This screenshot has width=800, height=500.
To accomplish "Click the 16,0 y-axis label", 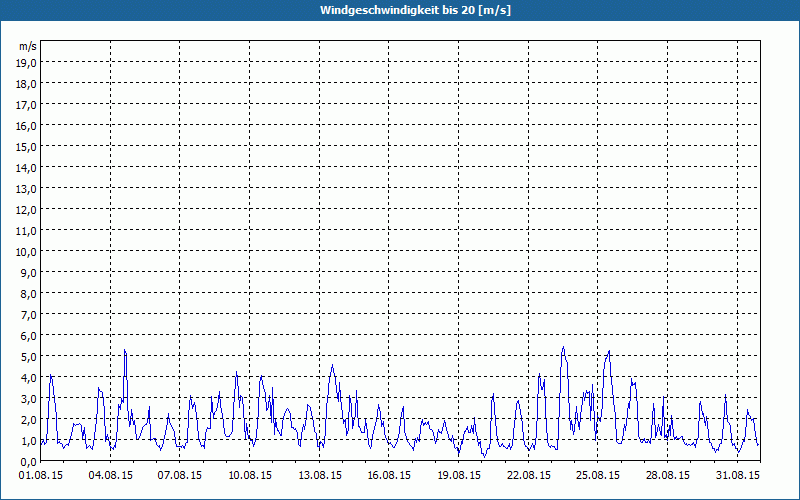I will 28,126.
